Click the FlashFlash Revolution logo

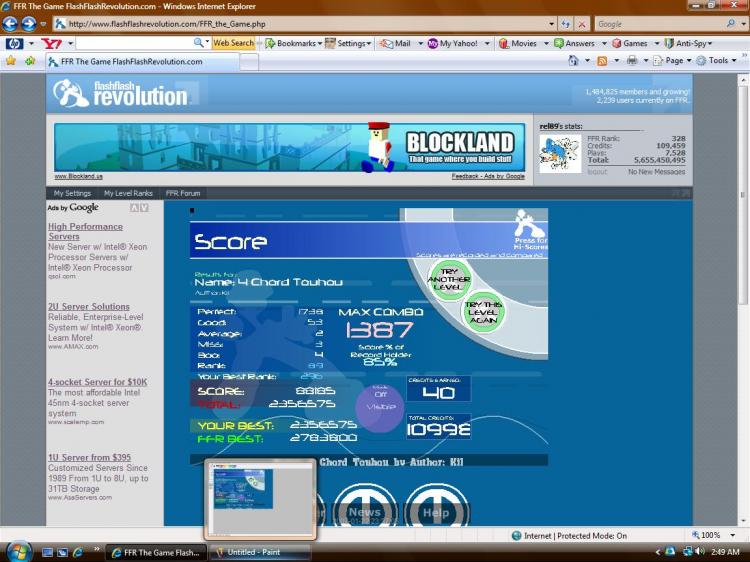click(121, 93)
